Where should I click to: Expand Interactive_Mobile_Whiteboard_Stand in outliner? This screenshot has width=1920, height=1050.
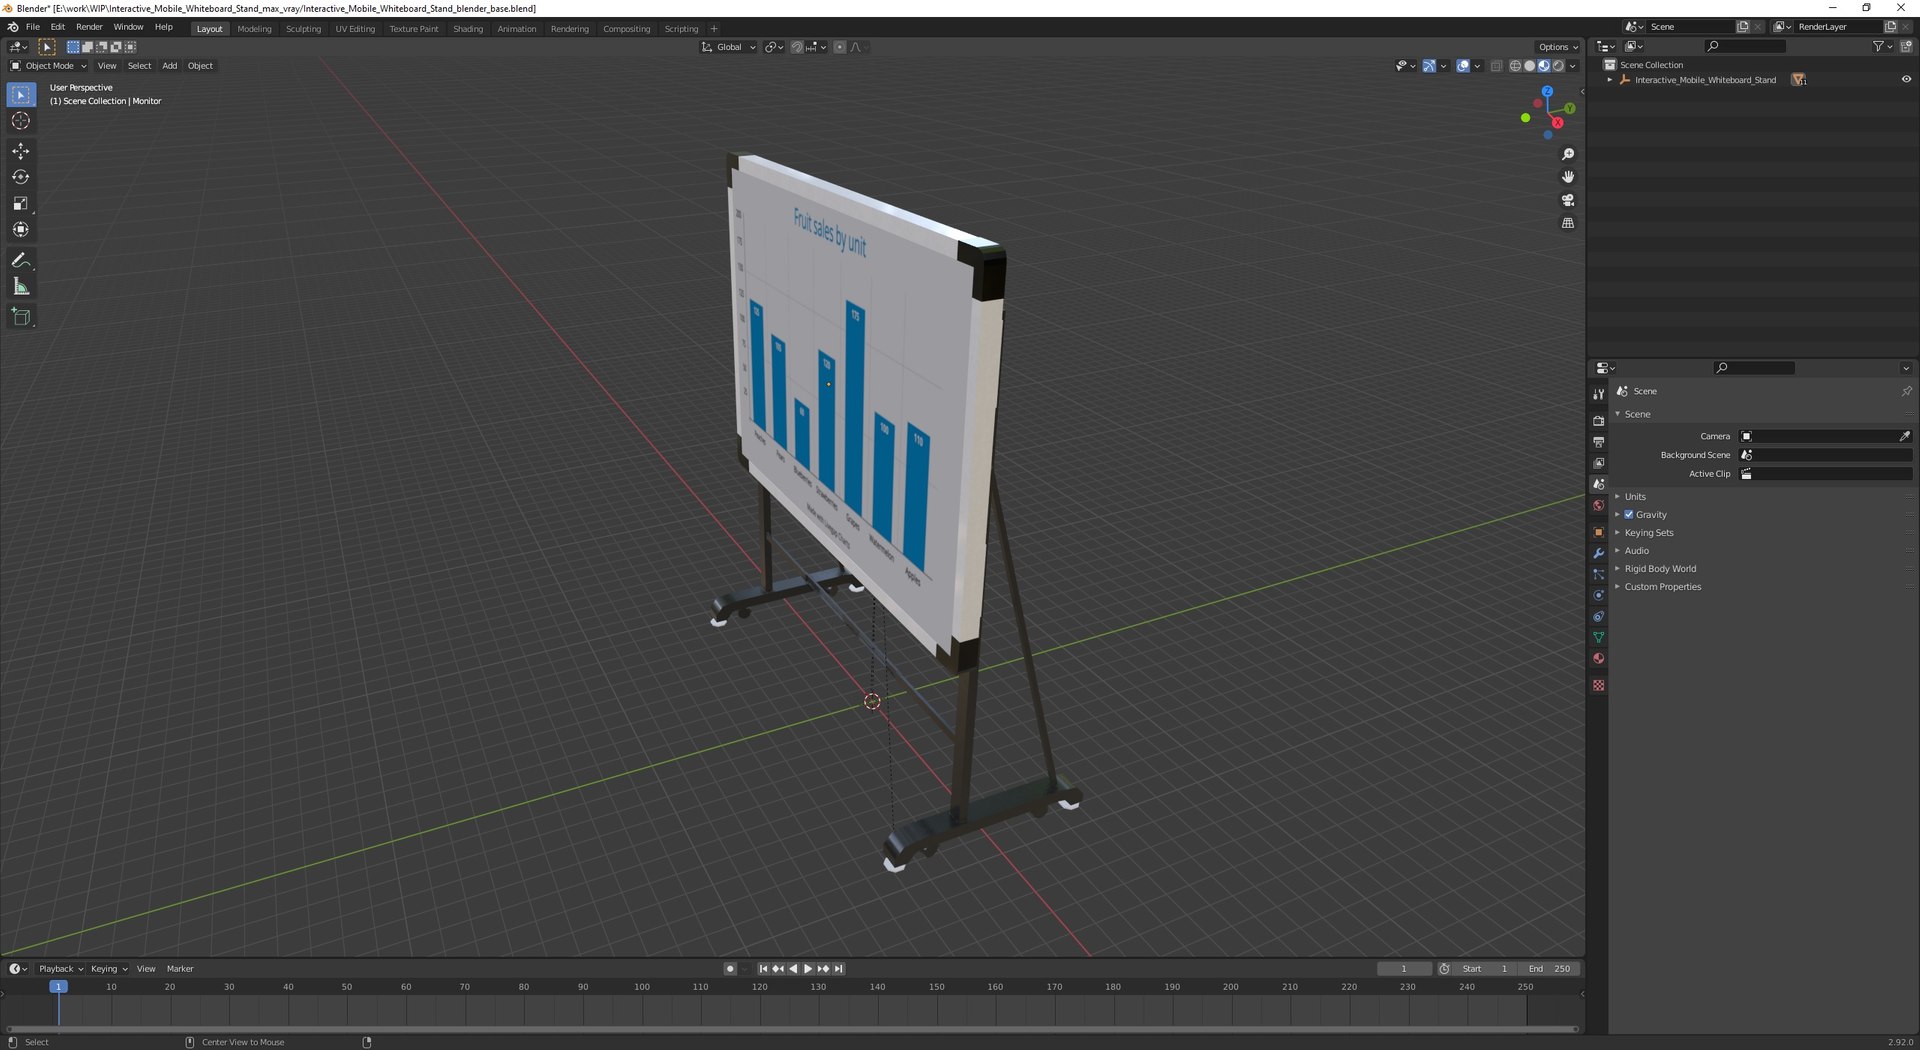click(1609, 80)
